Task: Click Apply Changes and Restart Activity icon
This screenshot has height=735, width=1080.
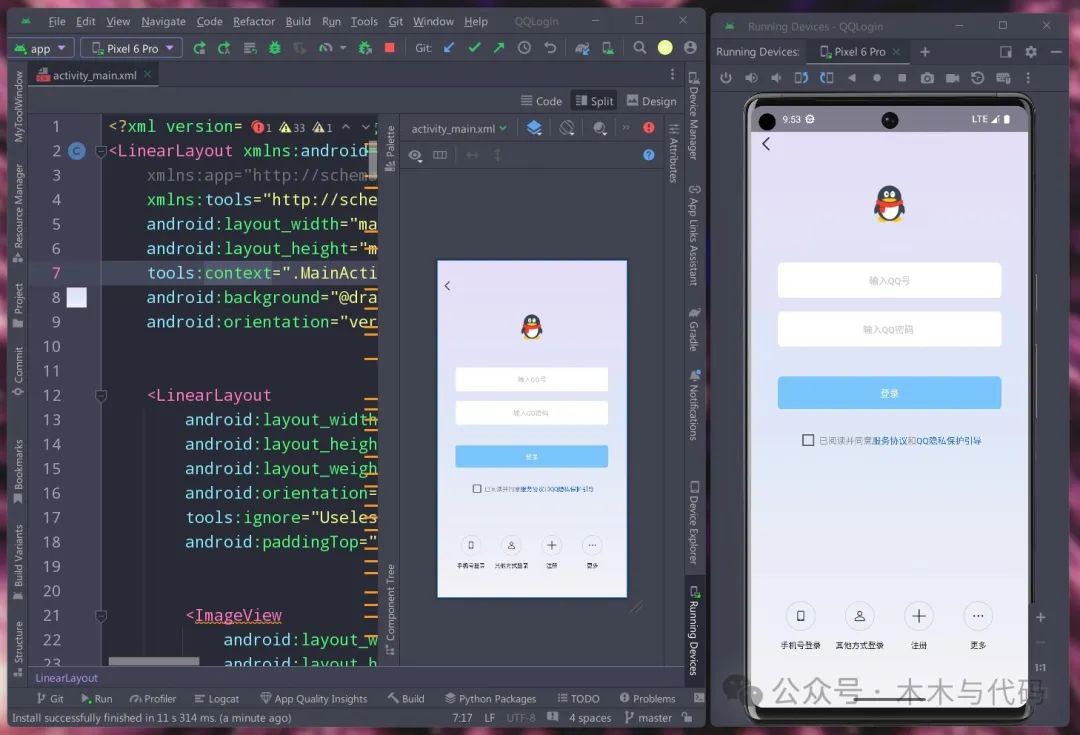Action: 224,48
